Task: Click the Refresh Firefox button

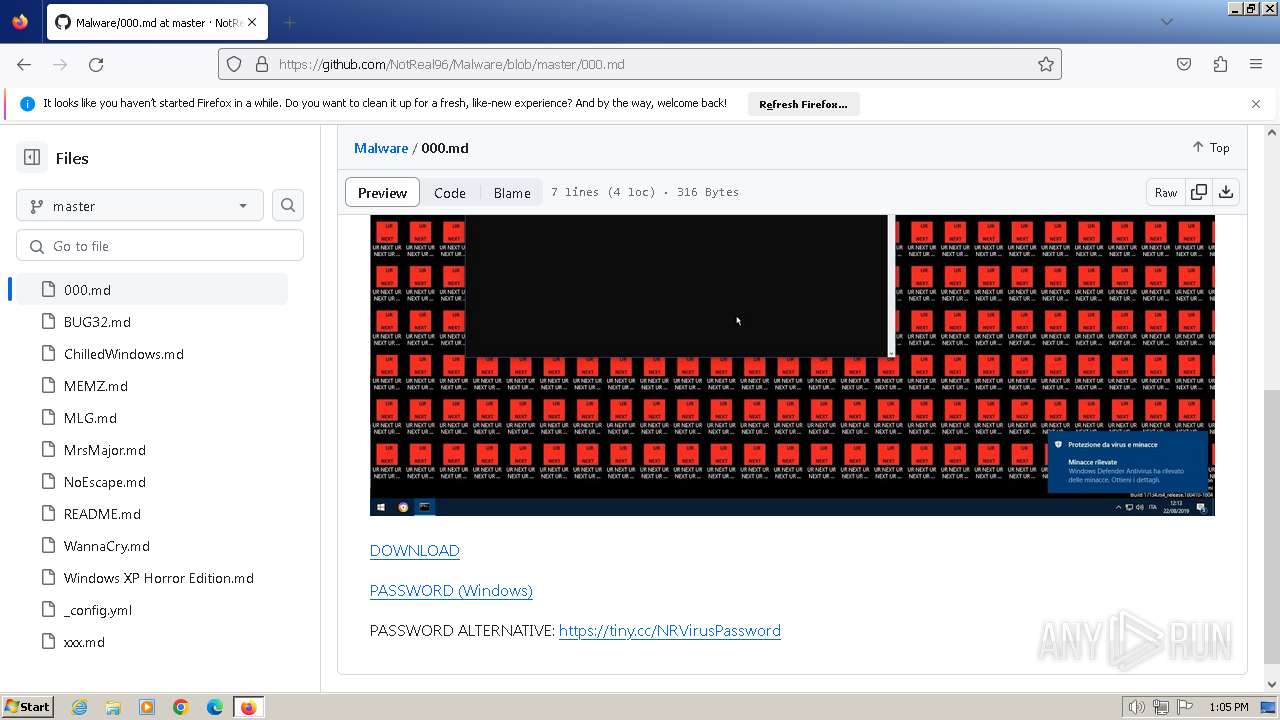Action: coord(803,104)
